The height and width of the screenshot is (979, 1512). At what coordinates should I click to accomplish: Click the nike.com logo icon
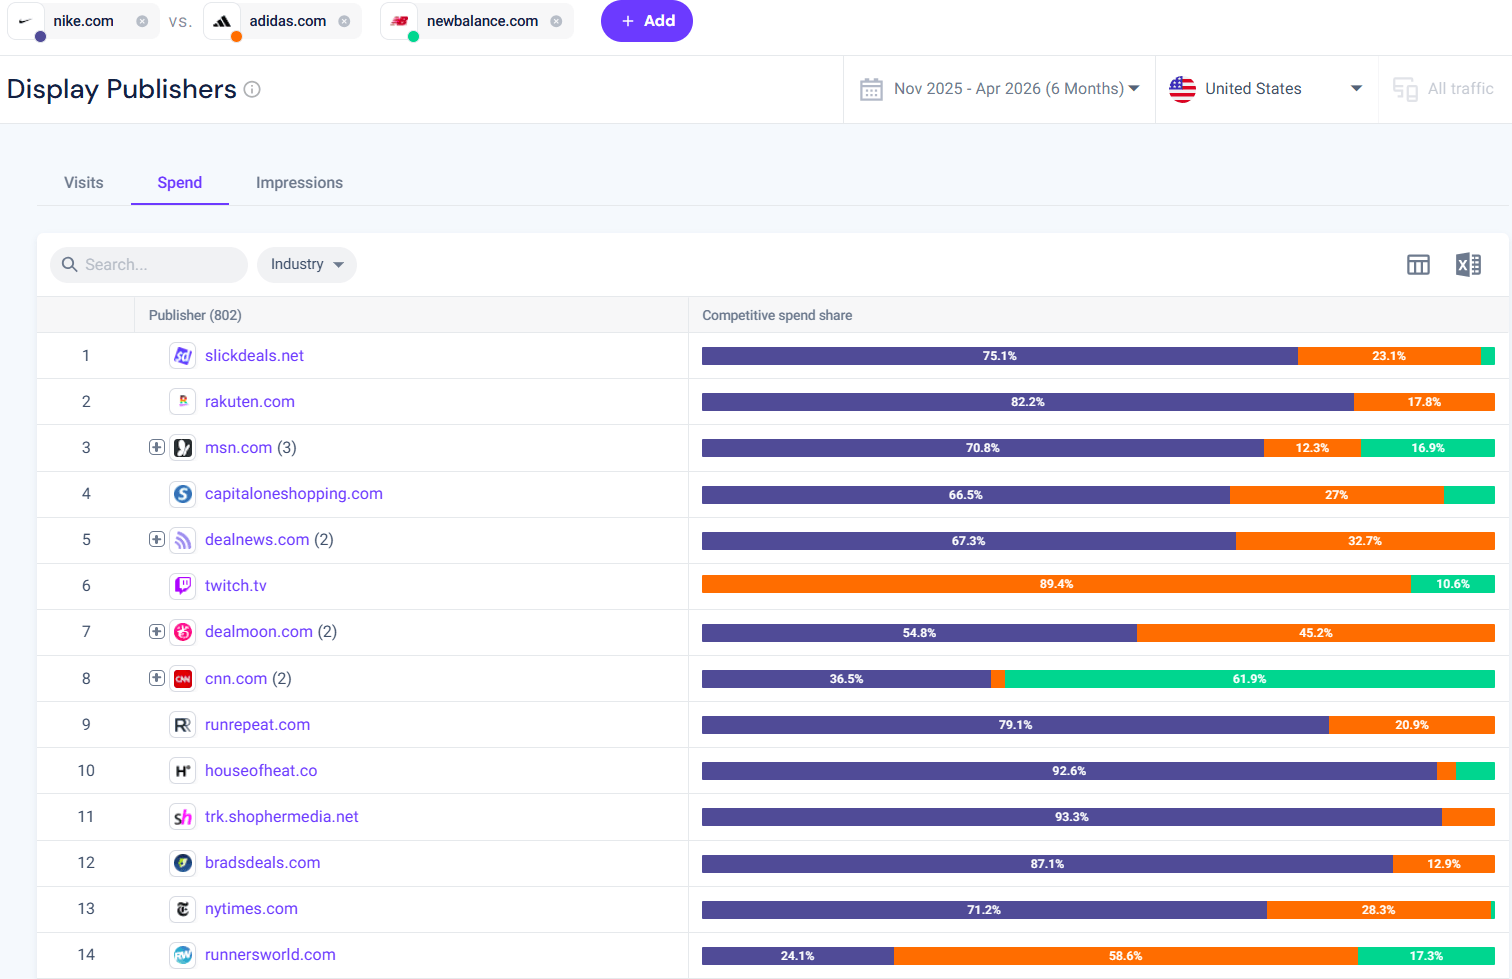pos(25,21)
